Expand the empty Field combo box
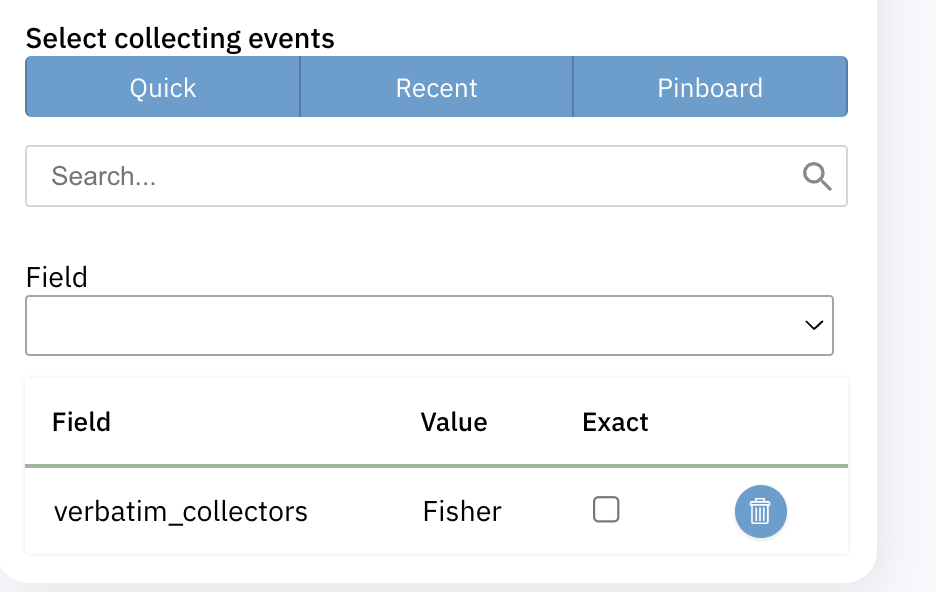Viewport: 936px width, 592px height. (x=429, y=325)
